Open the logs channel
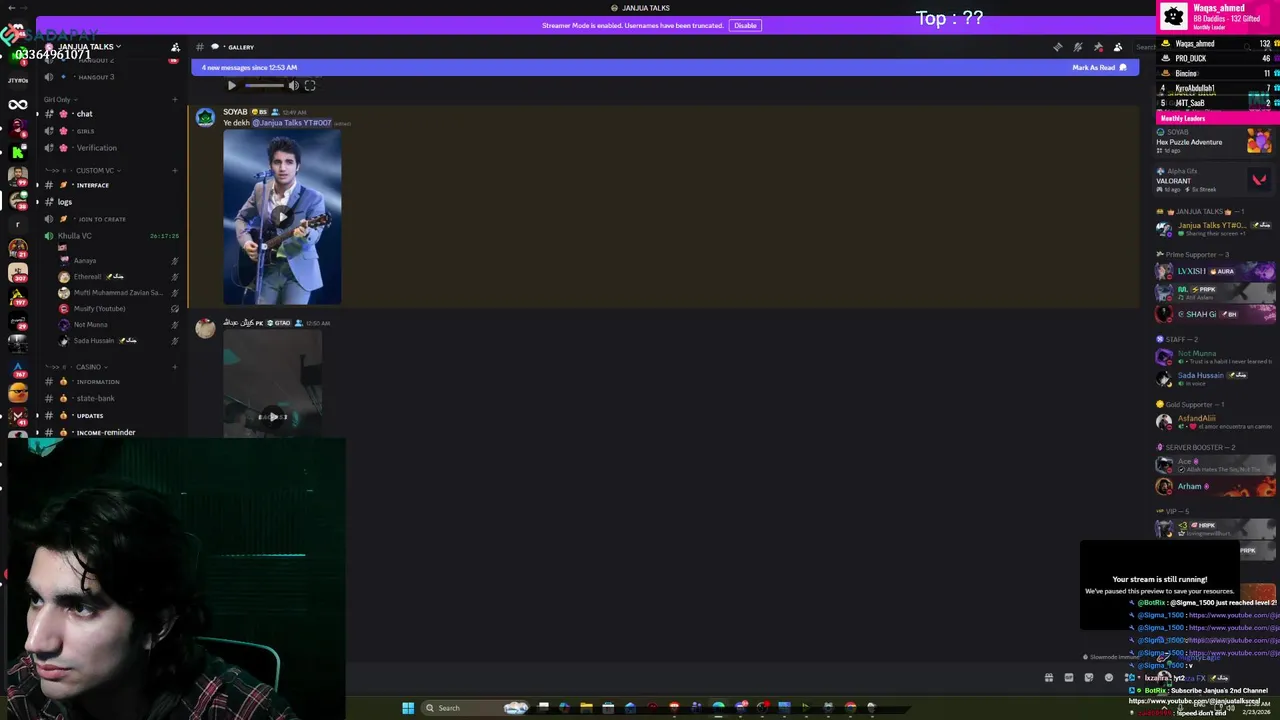The width and height of the screenshot is (1280, 720). tap(65, 202)
